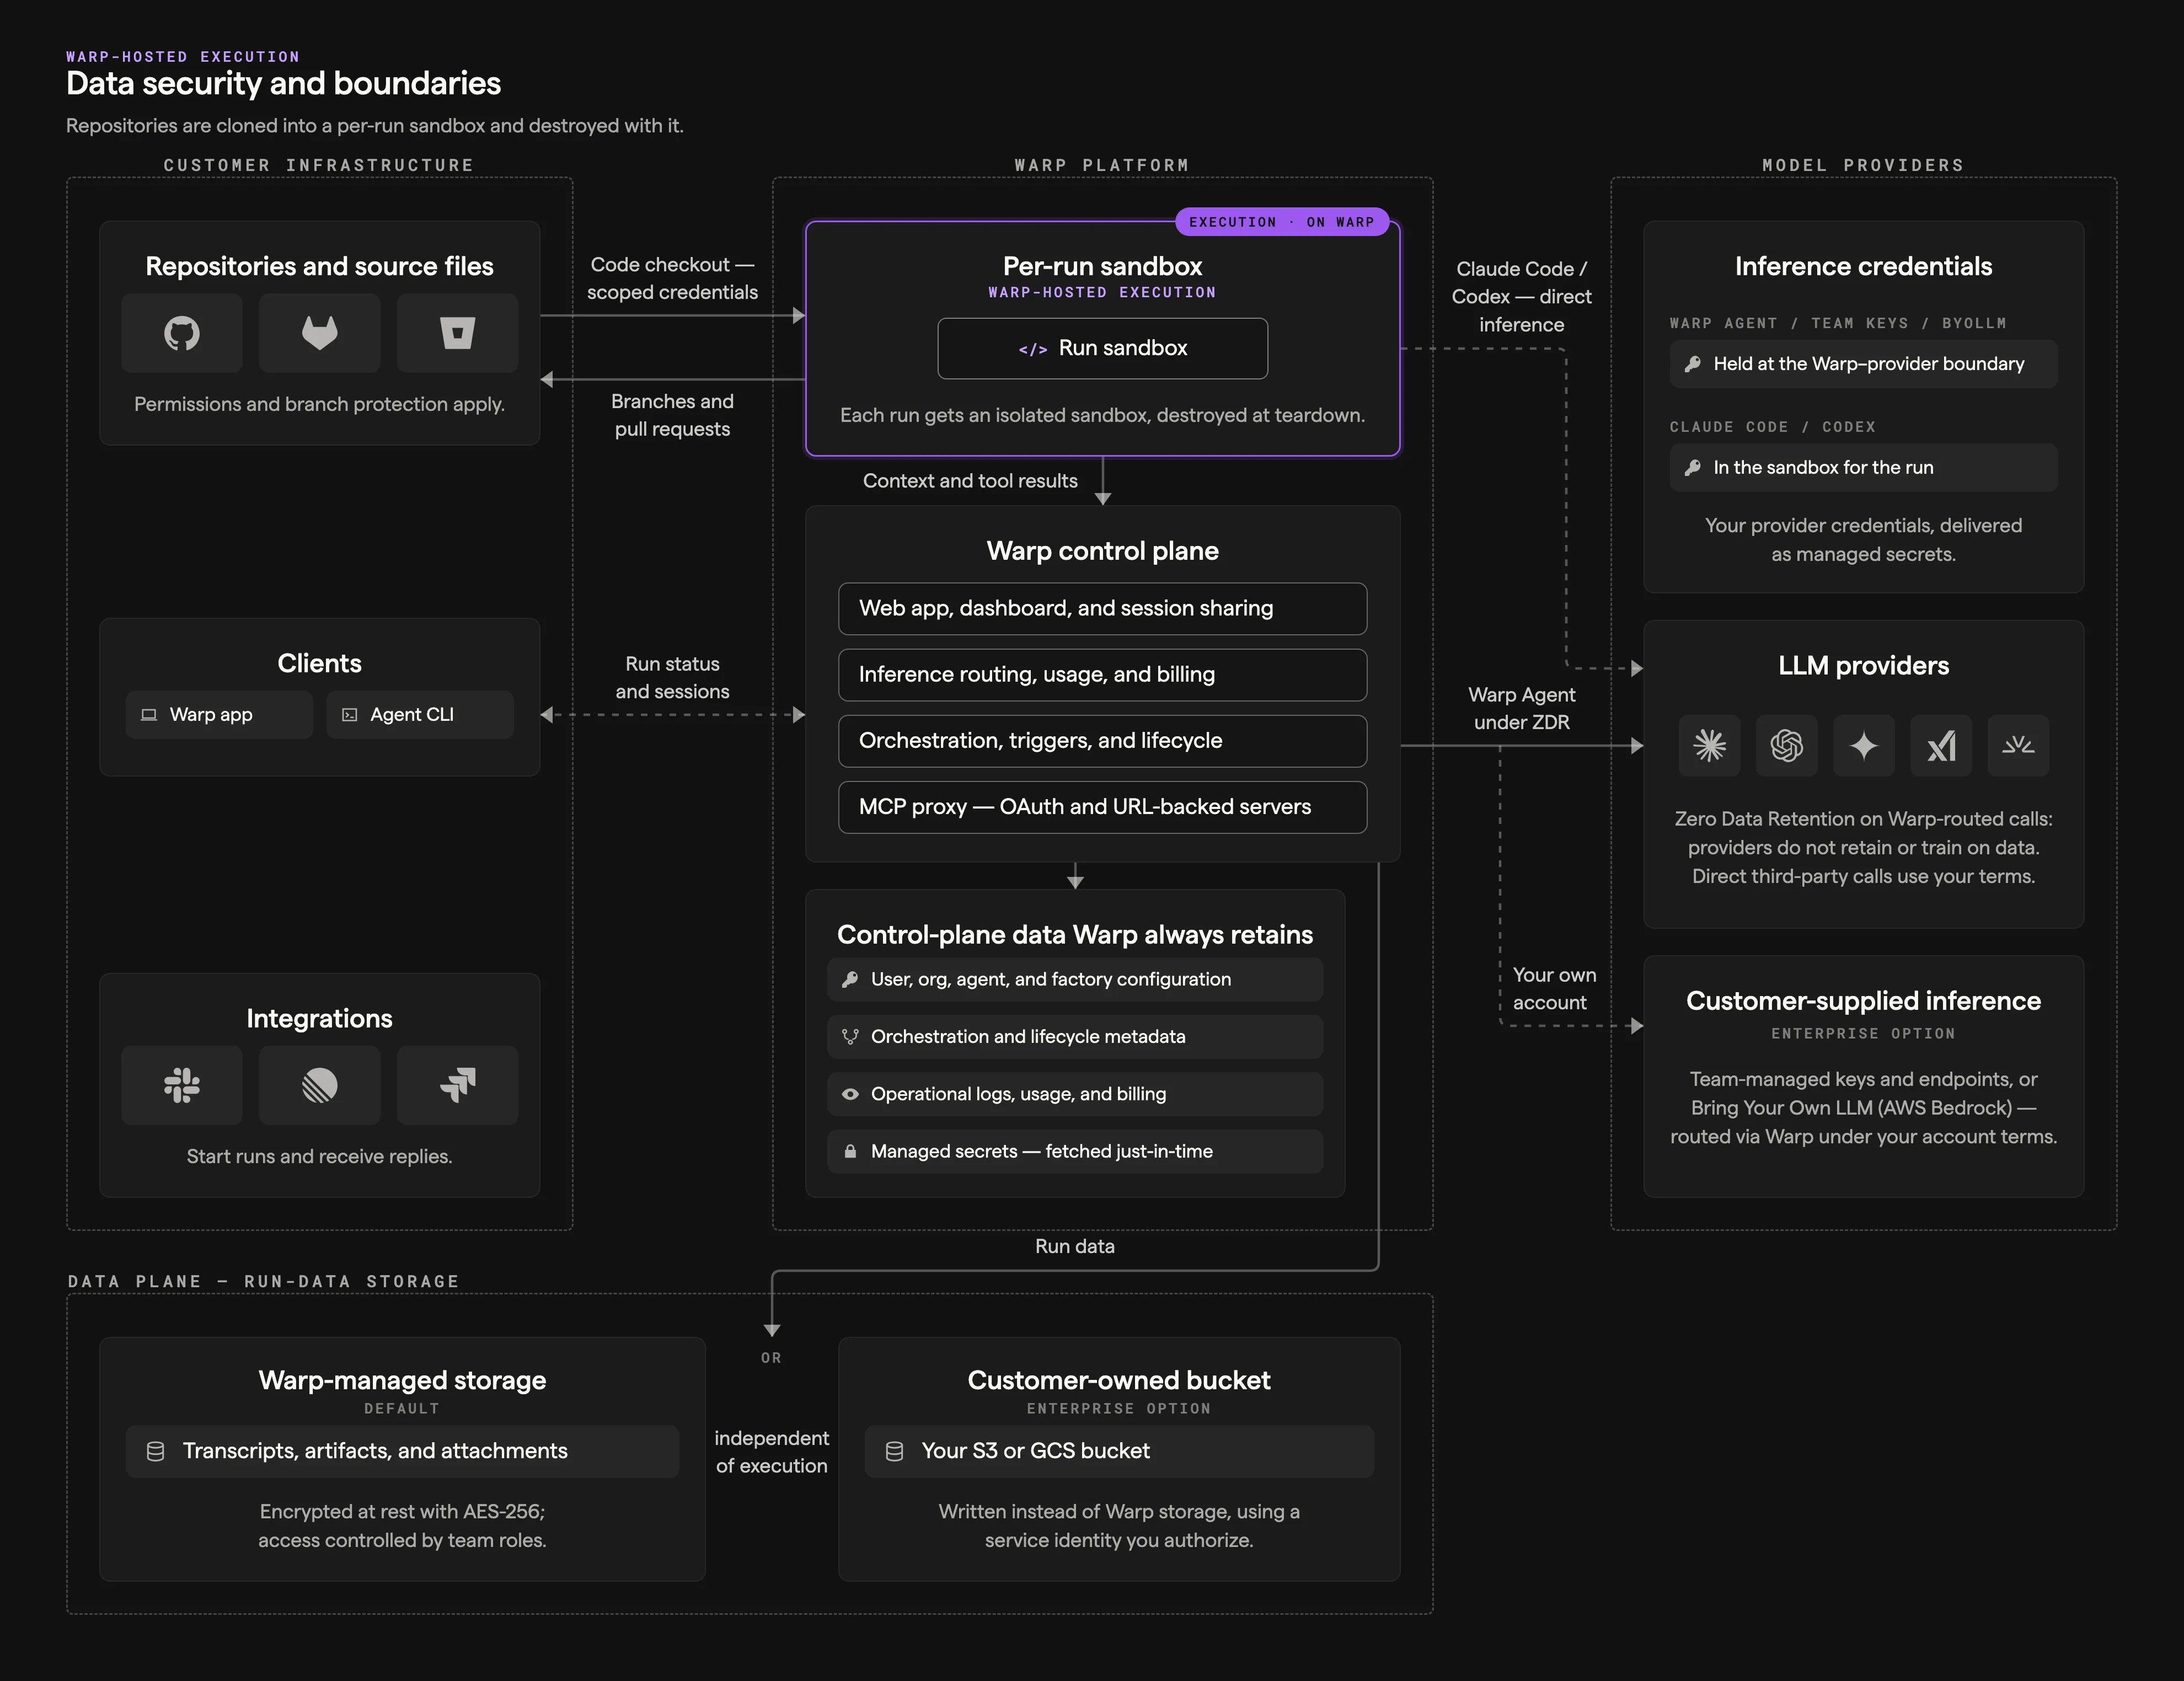Select the Jira icon under Integrations
This screenshot has height=1681, width=2184.
(x=457, y=1085)
